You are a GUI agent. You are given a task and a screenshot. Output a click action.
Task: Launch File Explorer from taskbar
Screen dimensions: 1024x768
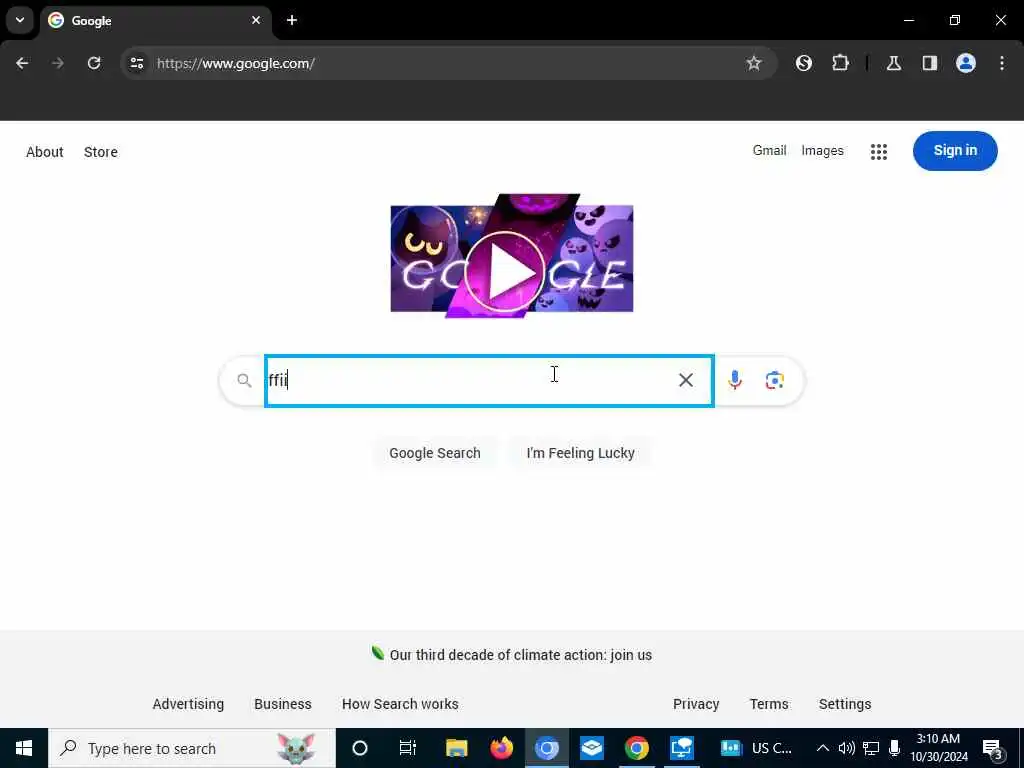click(x=456, y=748)
